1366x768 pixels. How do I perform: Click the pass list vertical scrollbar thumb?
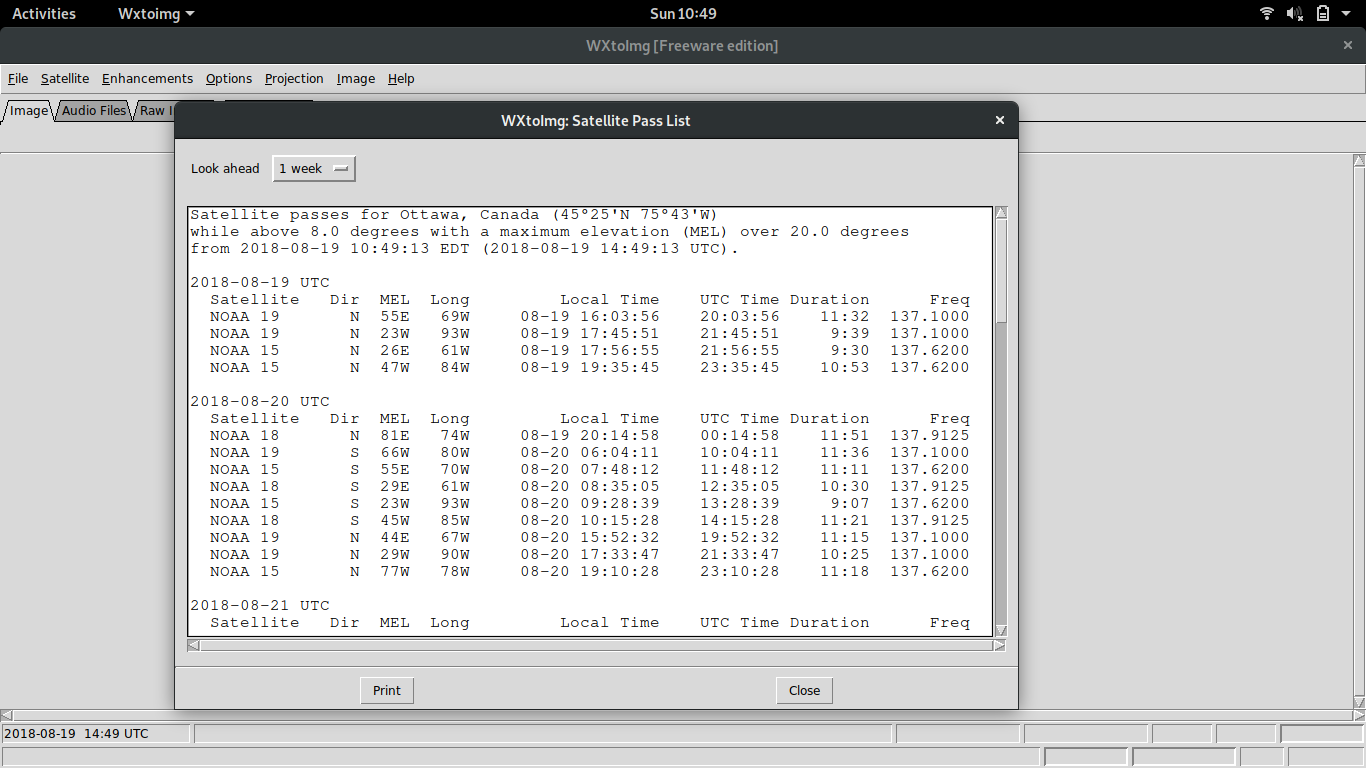[x=1001, y=271]
